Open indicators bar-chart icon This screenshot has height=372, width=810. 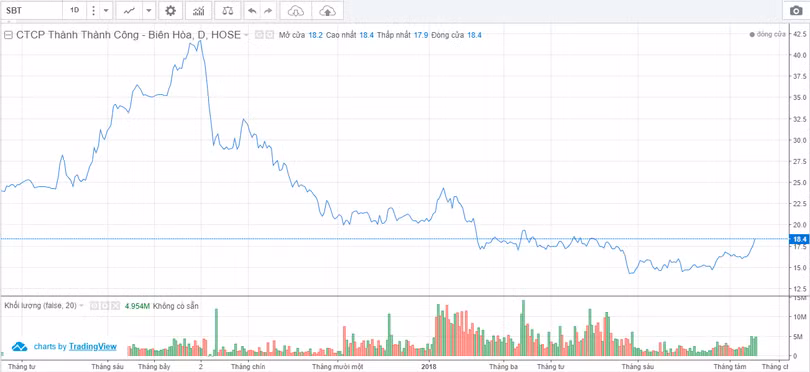(x=198, y=10)
